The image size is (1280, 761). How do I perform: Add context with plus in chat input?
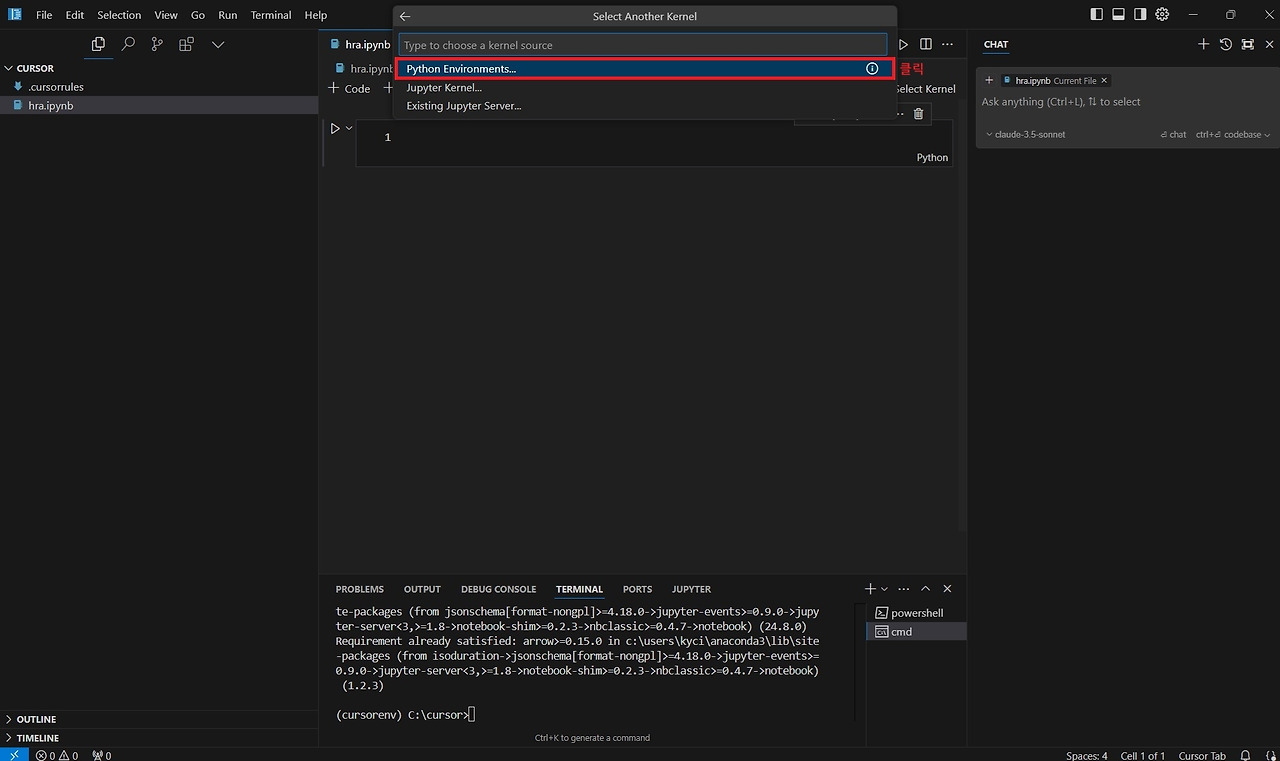coord(989,80)
